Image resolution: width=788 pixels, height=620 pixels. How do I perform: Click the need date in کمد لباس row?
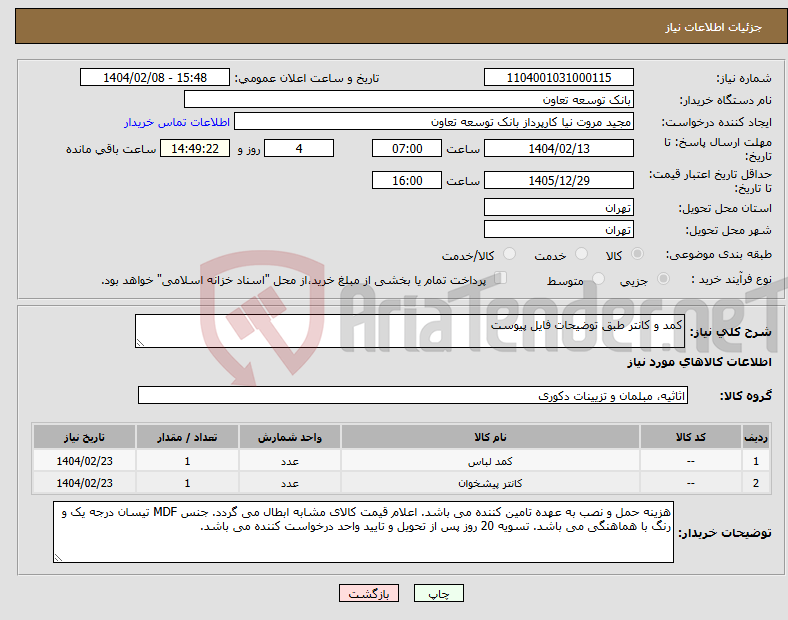(84, 461)
